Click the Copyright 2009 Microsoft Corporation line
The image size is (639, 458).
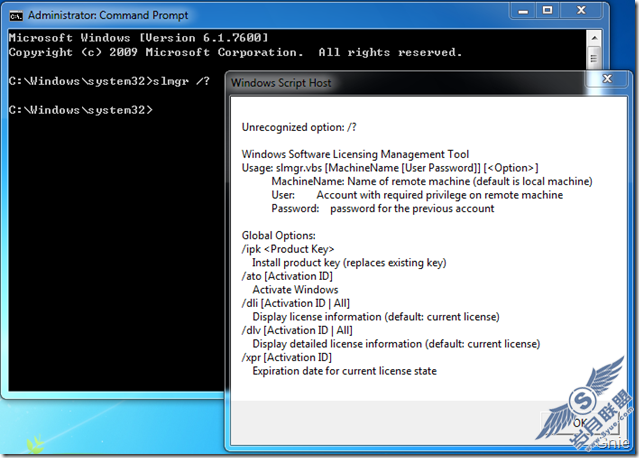pyautogui.click(x=236, y=53)
